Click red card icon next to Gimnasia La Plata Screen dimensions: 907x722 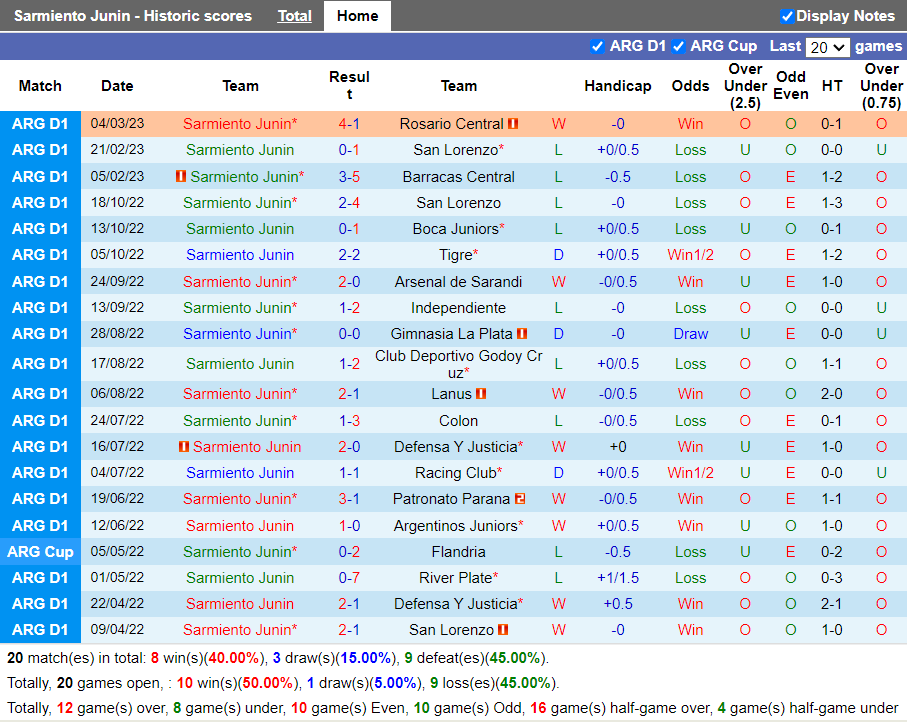(522, 334)
